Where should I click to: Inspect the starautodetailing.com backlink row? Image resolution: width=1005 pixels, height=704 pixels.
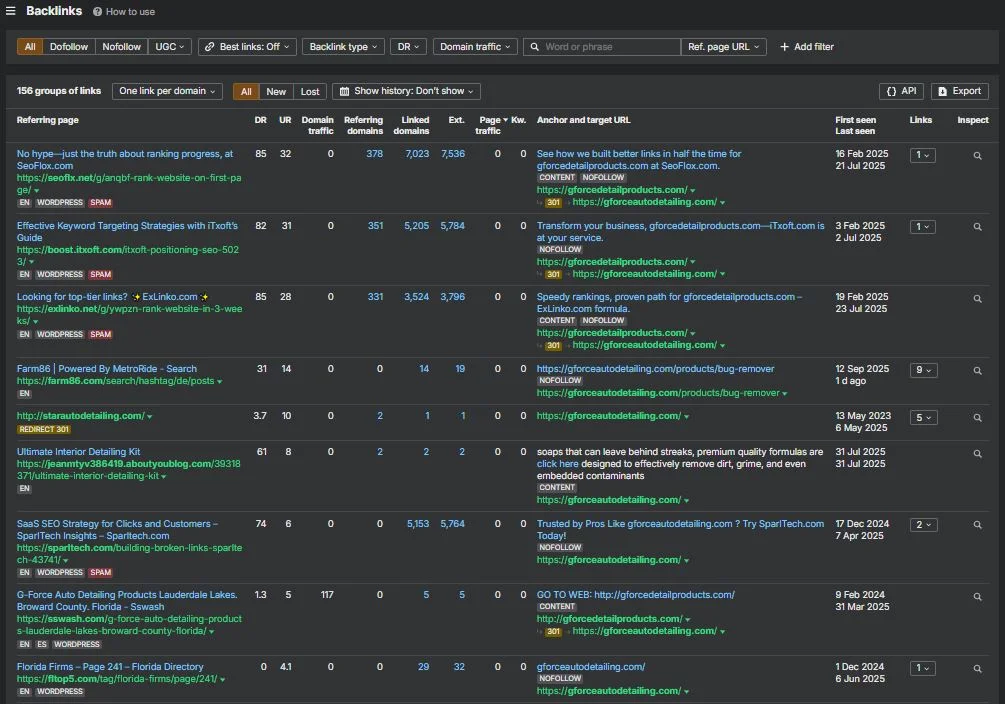tap(977, 417)
